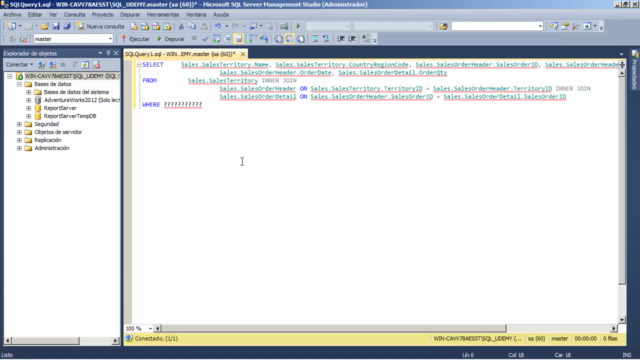This screenshot has height=360, width=640.
Task: Click the Undo arrow icon
Action: [218, 26]
